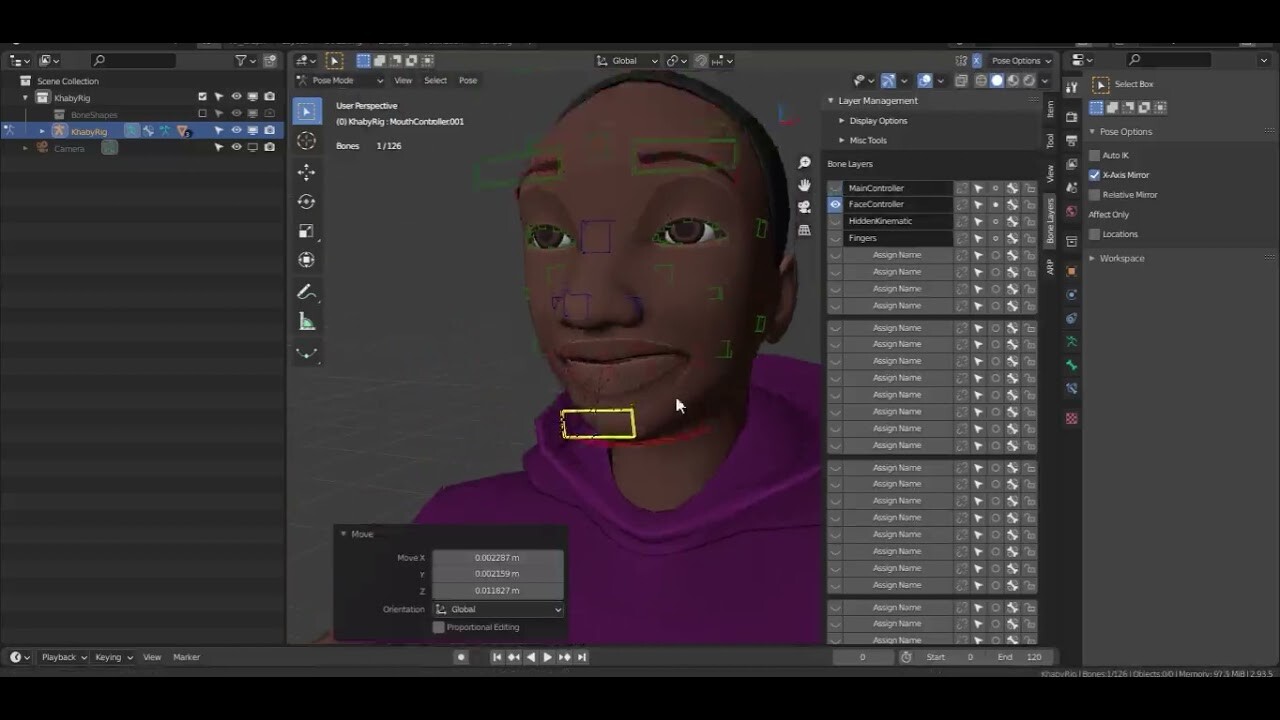Select the Move tool in the viewport toolbar
Viewport: 1280px width, 720px height.
tap(306, 171)
